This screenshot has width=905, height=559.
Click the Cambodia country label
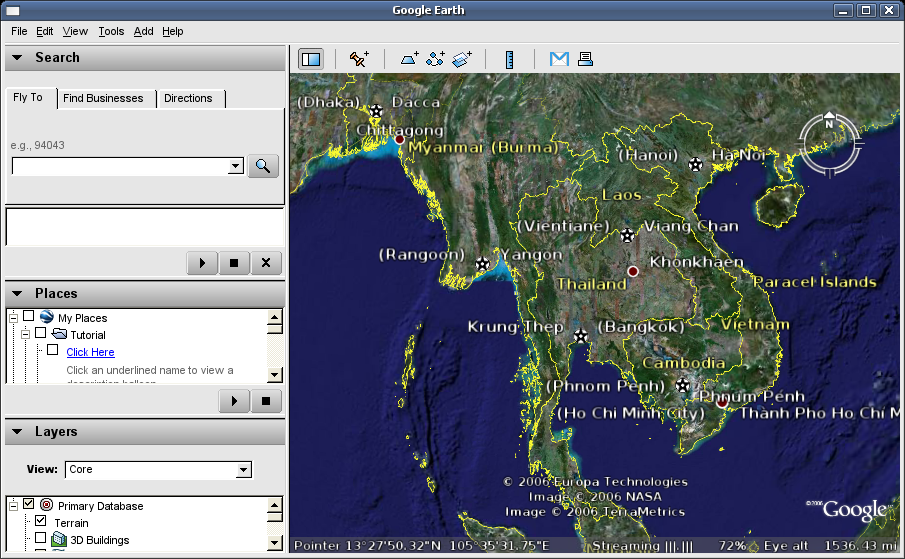click(x=684, y=363)
